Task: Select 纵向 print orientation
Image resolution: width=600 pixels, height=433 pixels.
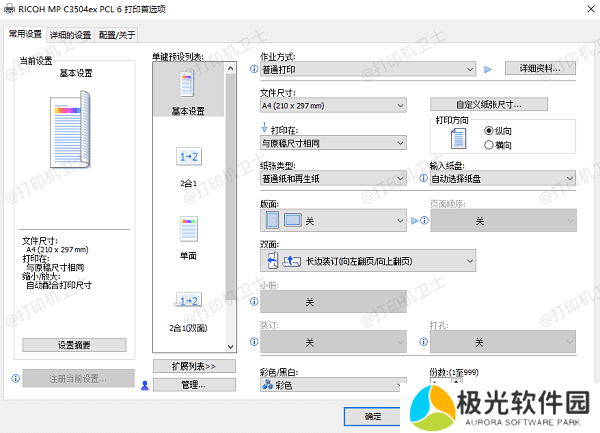Action: [x=488, y=131]
